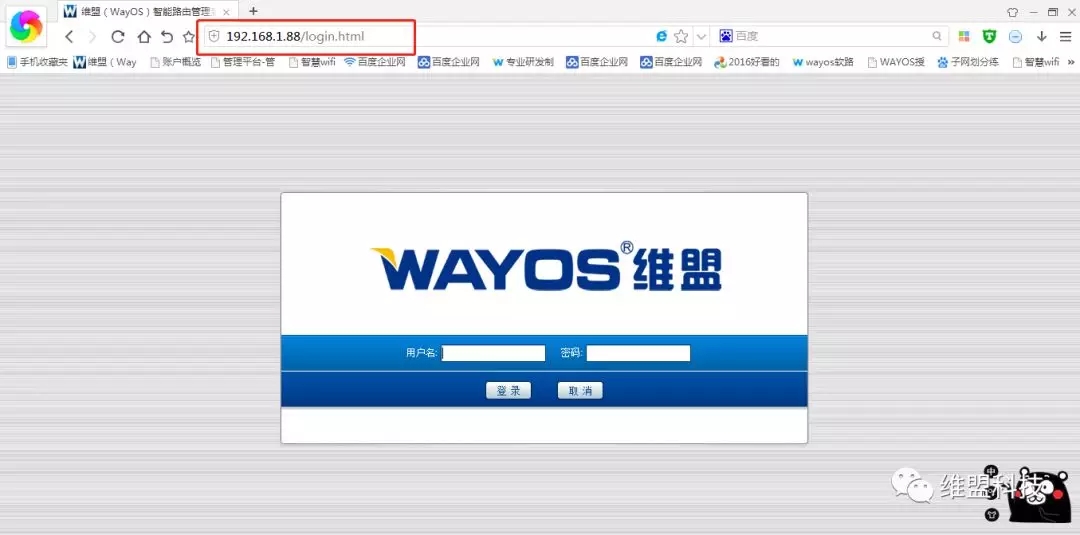Image resolution: width=1080 pixels, height=535 pixels.
Task: Open the 子网划分终 bookmark
Action: pos(968,62)
